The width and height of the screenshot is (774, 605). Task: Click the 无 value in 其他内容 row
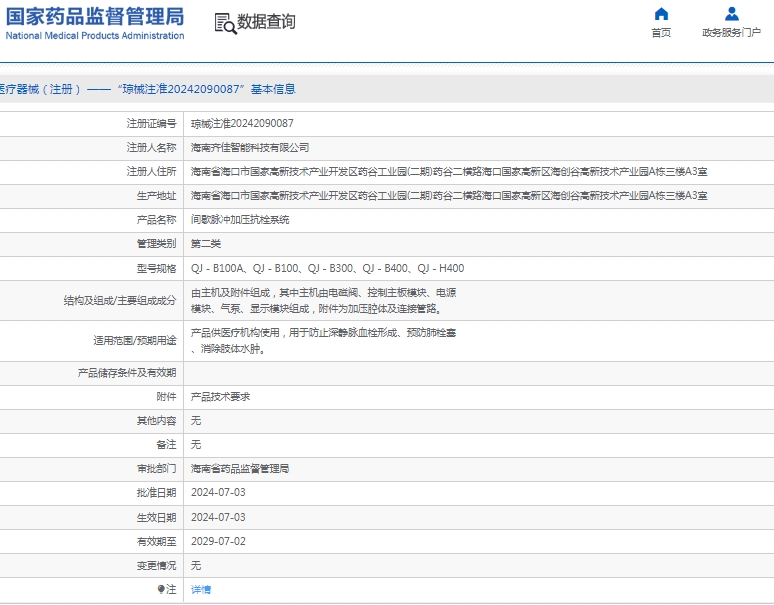pos(196,421)
